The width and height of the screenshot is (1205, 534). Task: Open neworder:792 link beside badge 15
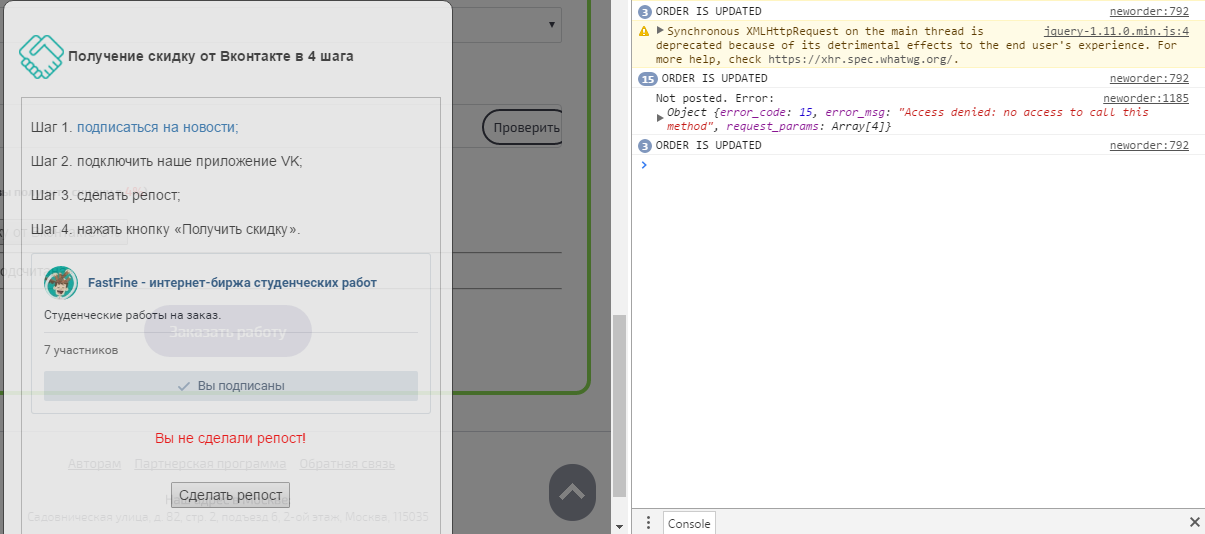tap(1149, 79)
